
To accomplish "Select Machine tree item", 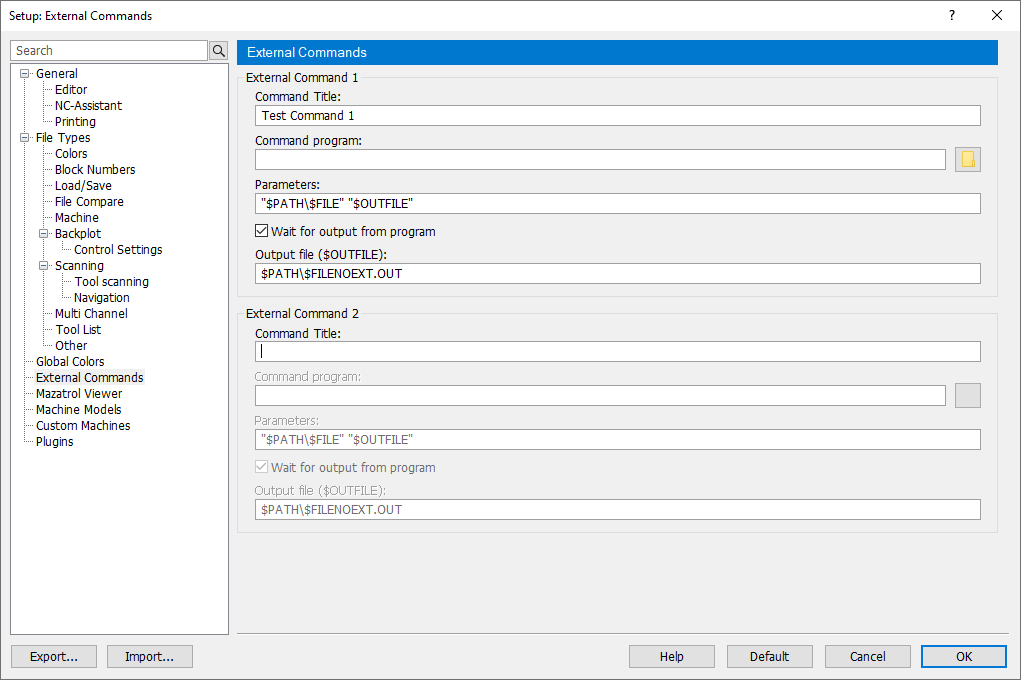I will [x=76, y=218].
